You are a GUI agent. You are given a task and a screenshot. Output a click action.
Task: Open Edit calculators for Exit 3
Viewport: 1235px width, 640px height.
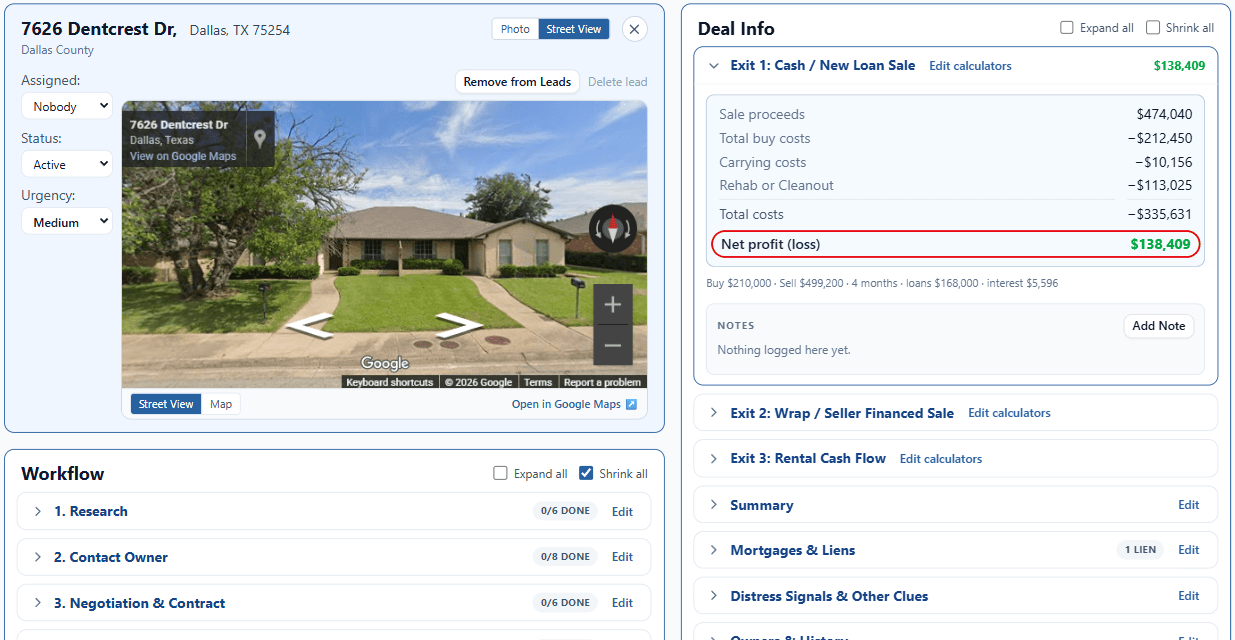(941, 459)
